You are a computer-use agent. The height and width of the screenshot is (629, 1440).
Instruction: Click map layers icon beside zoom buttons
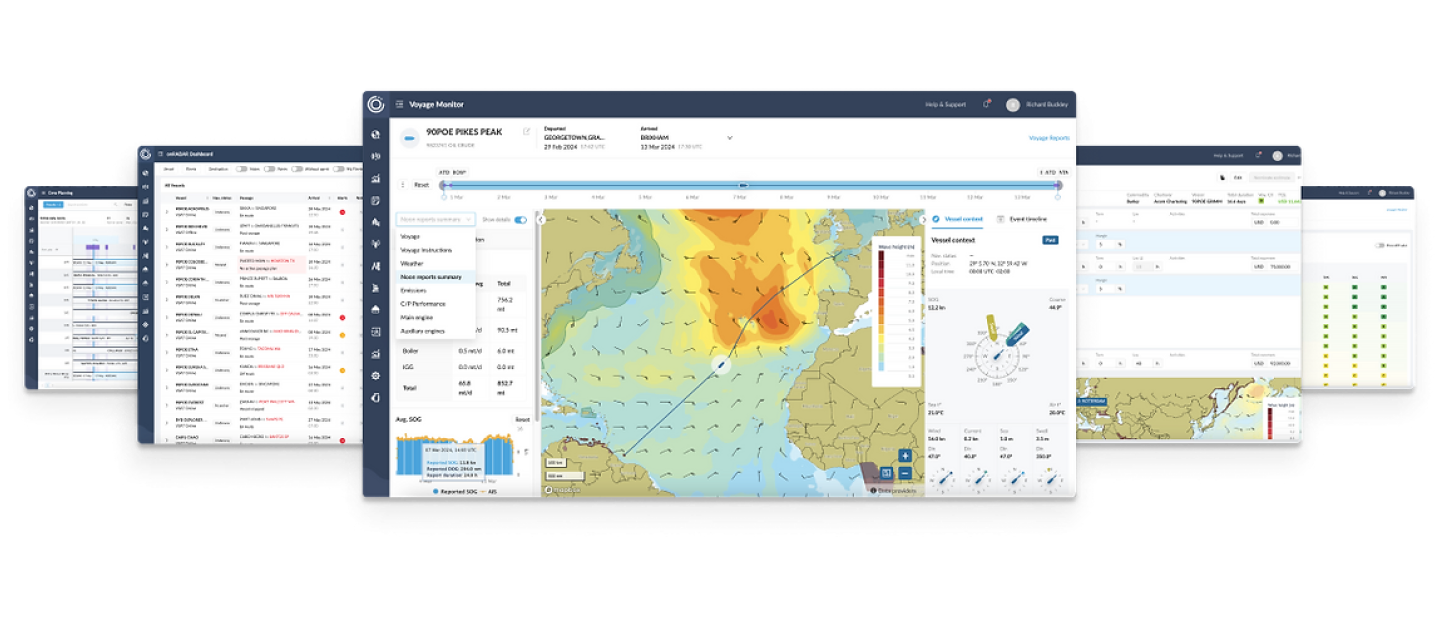click(x=886, y=473)
